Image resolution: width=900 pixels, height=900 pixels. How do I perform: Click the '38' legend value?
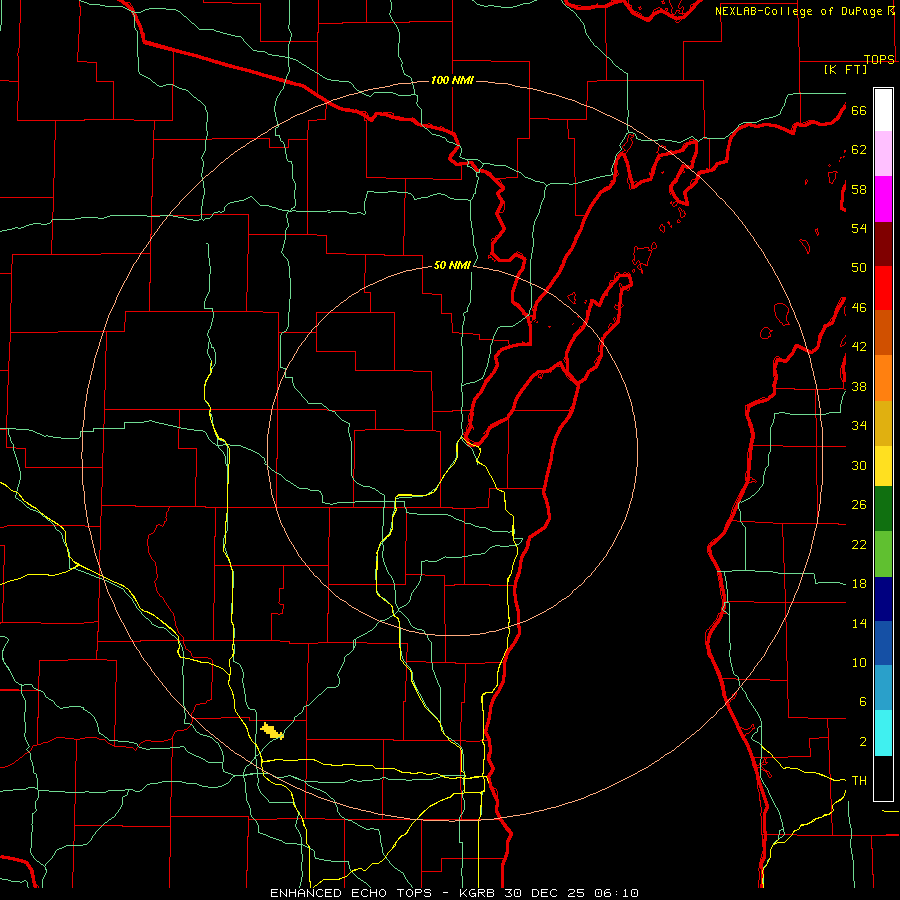(859, 387)
